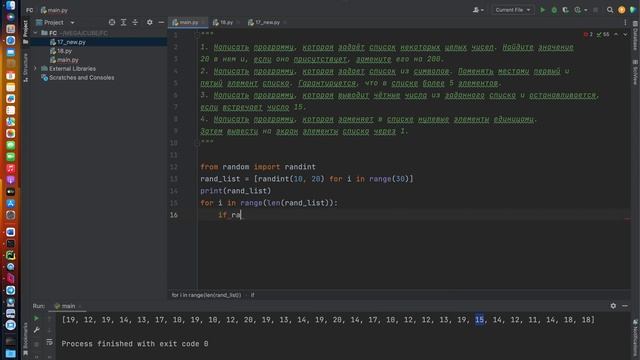Click 'from random import randint' code line
This screenshot has width=640, height=360.
click(x=258, y=167)
